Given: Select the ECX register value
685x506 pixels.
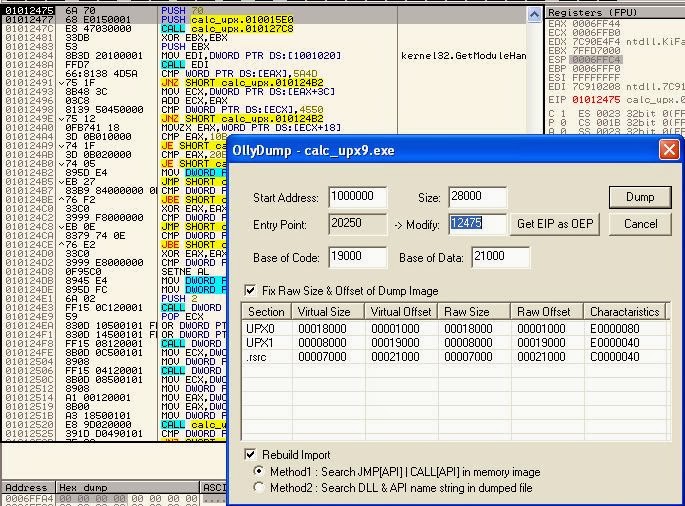Looking at the screenshot, I should (596, 33).
